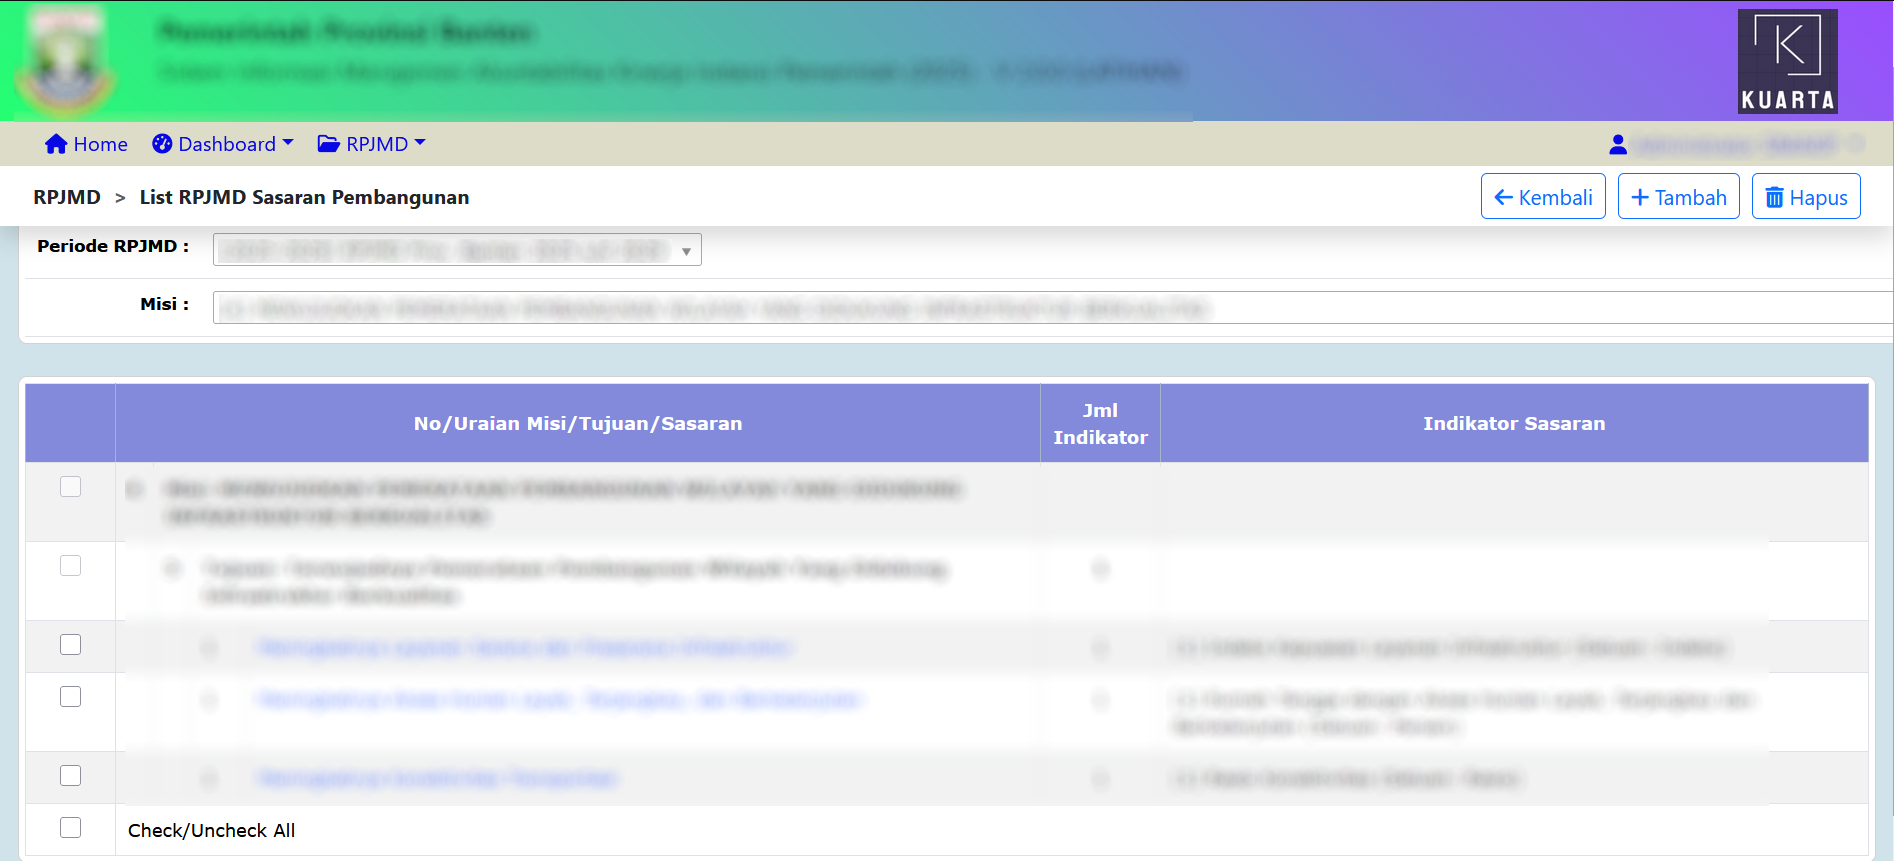Select the checkbox in the third table row
This screenshot has height=861, width=1894.
tap(70, 645)
